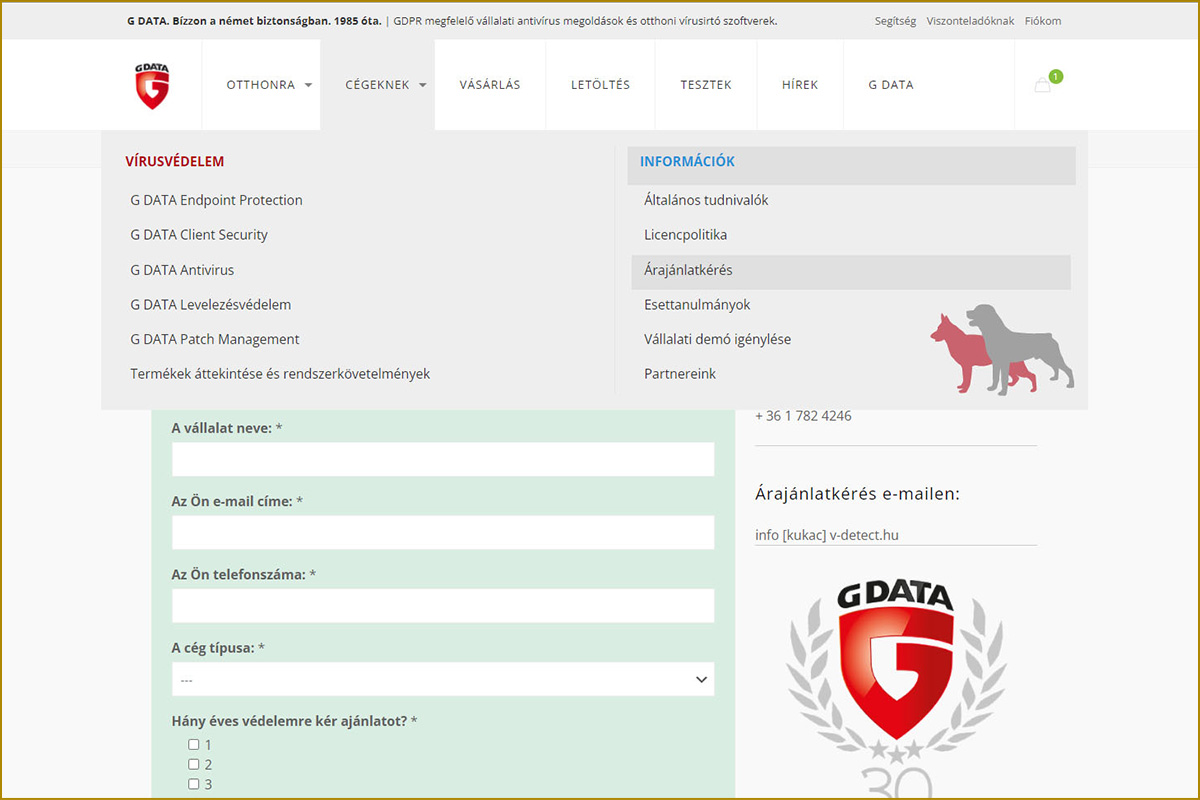The width and height of the screenshot is (1200, 800).
Task: Click the Segítség link
Action: tap(895, 21)
